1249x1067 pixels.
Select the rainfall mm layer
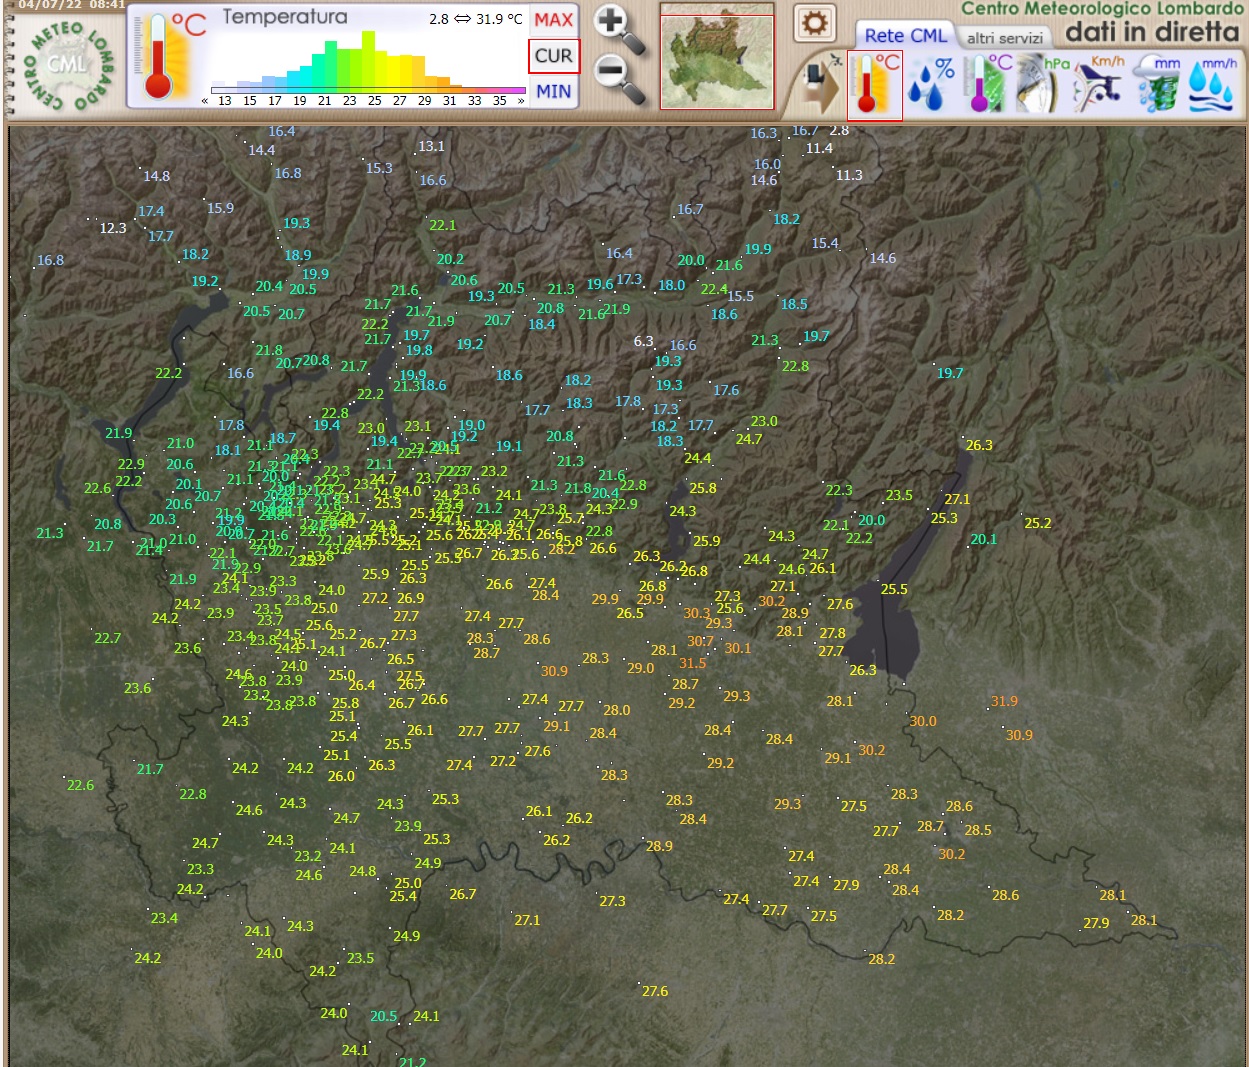[1159, 85]
